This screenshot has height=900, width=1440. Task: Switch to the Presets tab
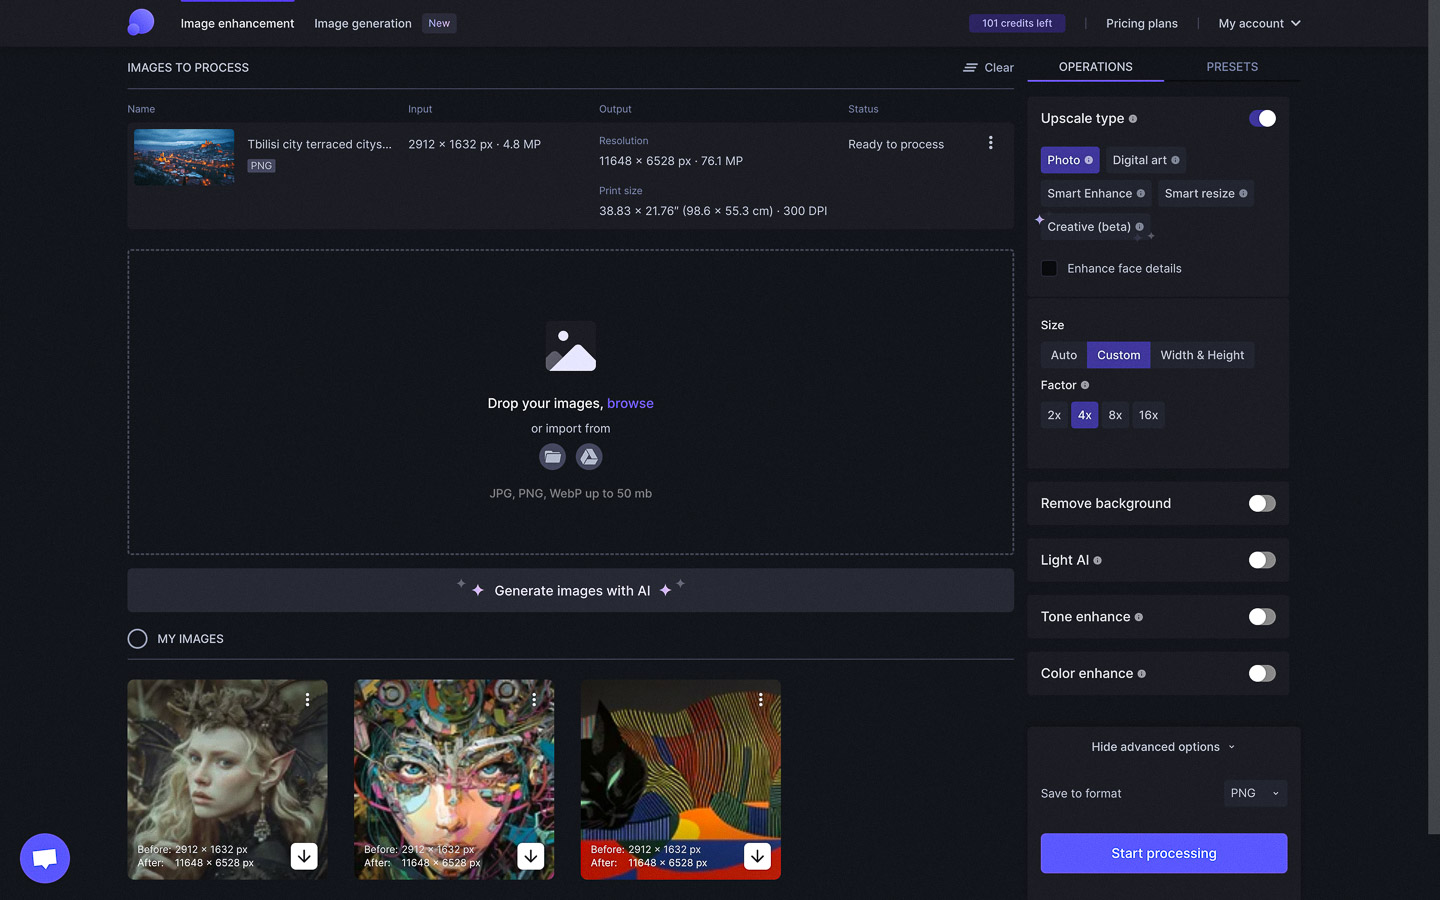1232,67
